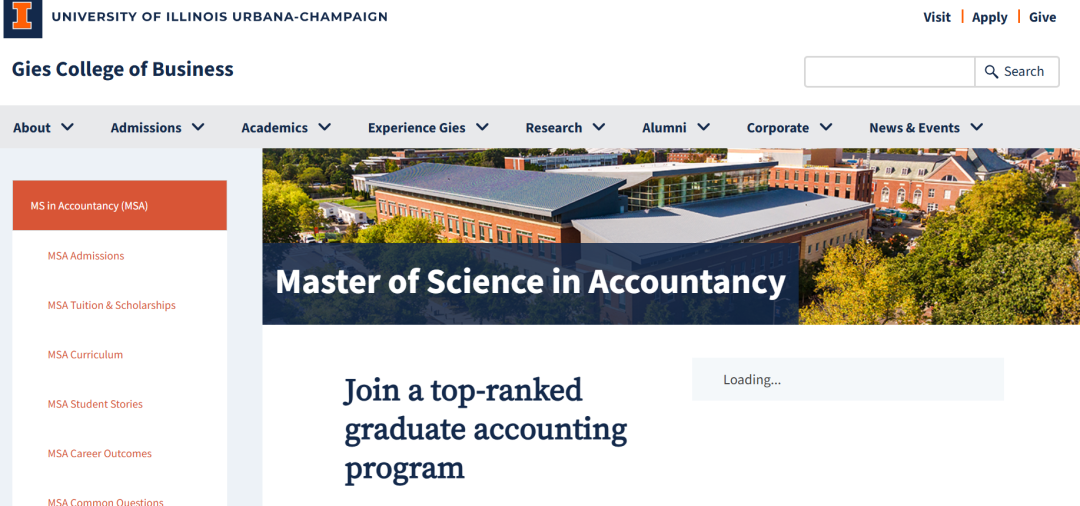Open the Experience Gies chevron
The height and width of the screenshot is (506, 1080).
pos(482,127)
